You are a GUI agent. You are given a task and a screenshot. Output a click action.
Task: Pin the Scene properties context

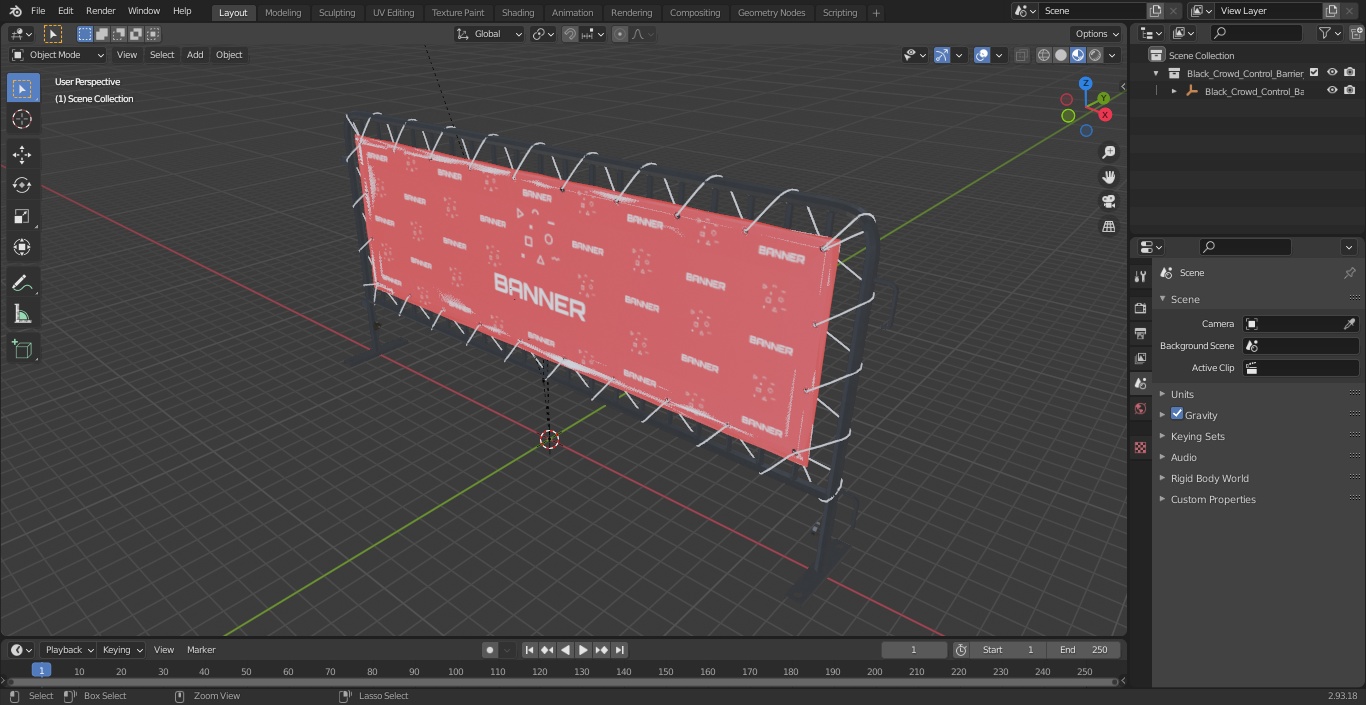pyautogui.click(x=1349, y=273)
